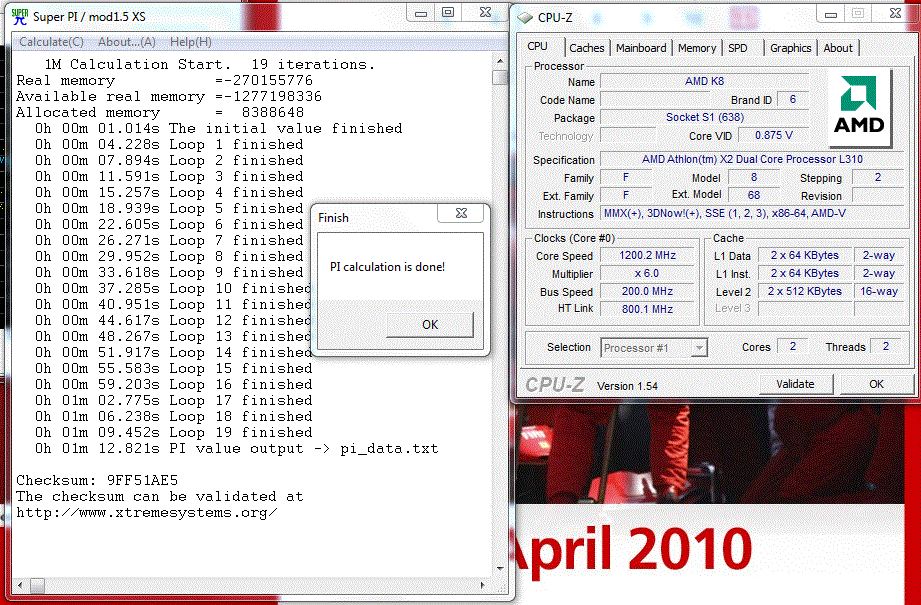921x605 pixels.
Task: Click the Package field showing Socket S1 (638)
Action: pyautogui.click(x=704, y=117)
